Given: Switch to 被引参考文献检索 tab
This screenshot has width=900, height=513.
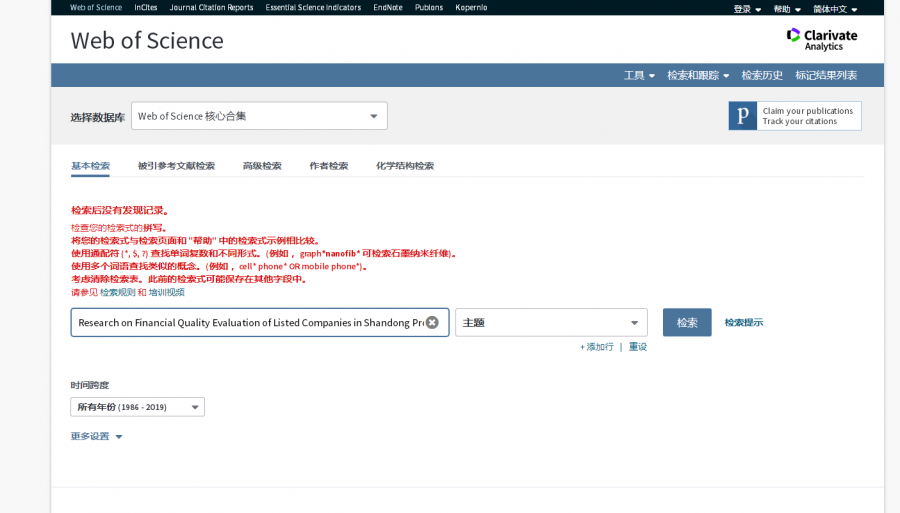Looking at the screenshot, I should tap(176, 166).
